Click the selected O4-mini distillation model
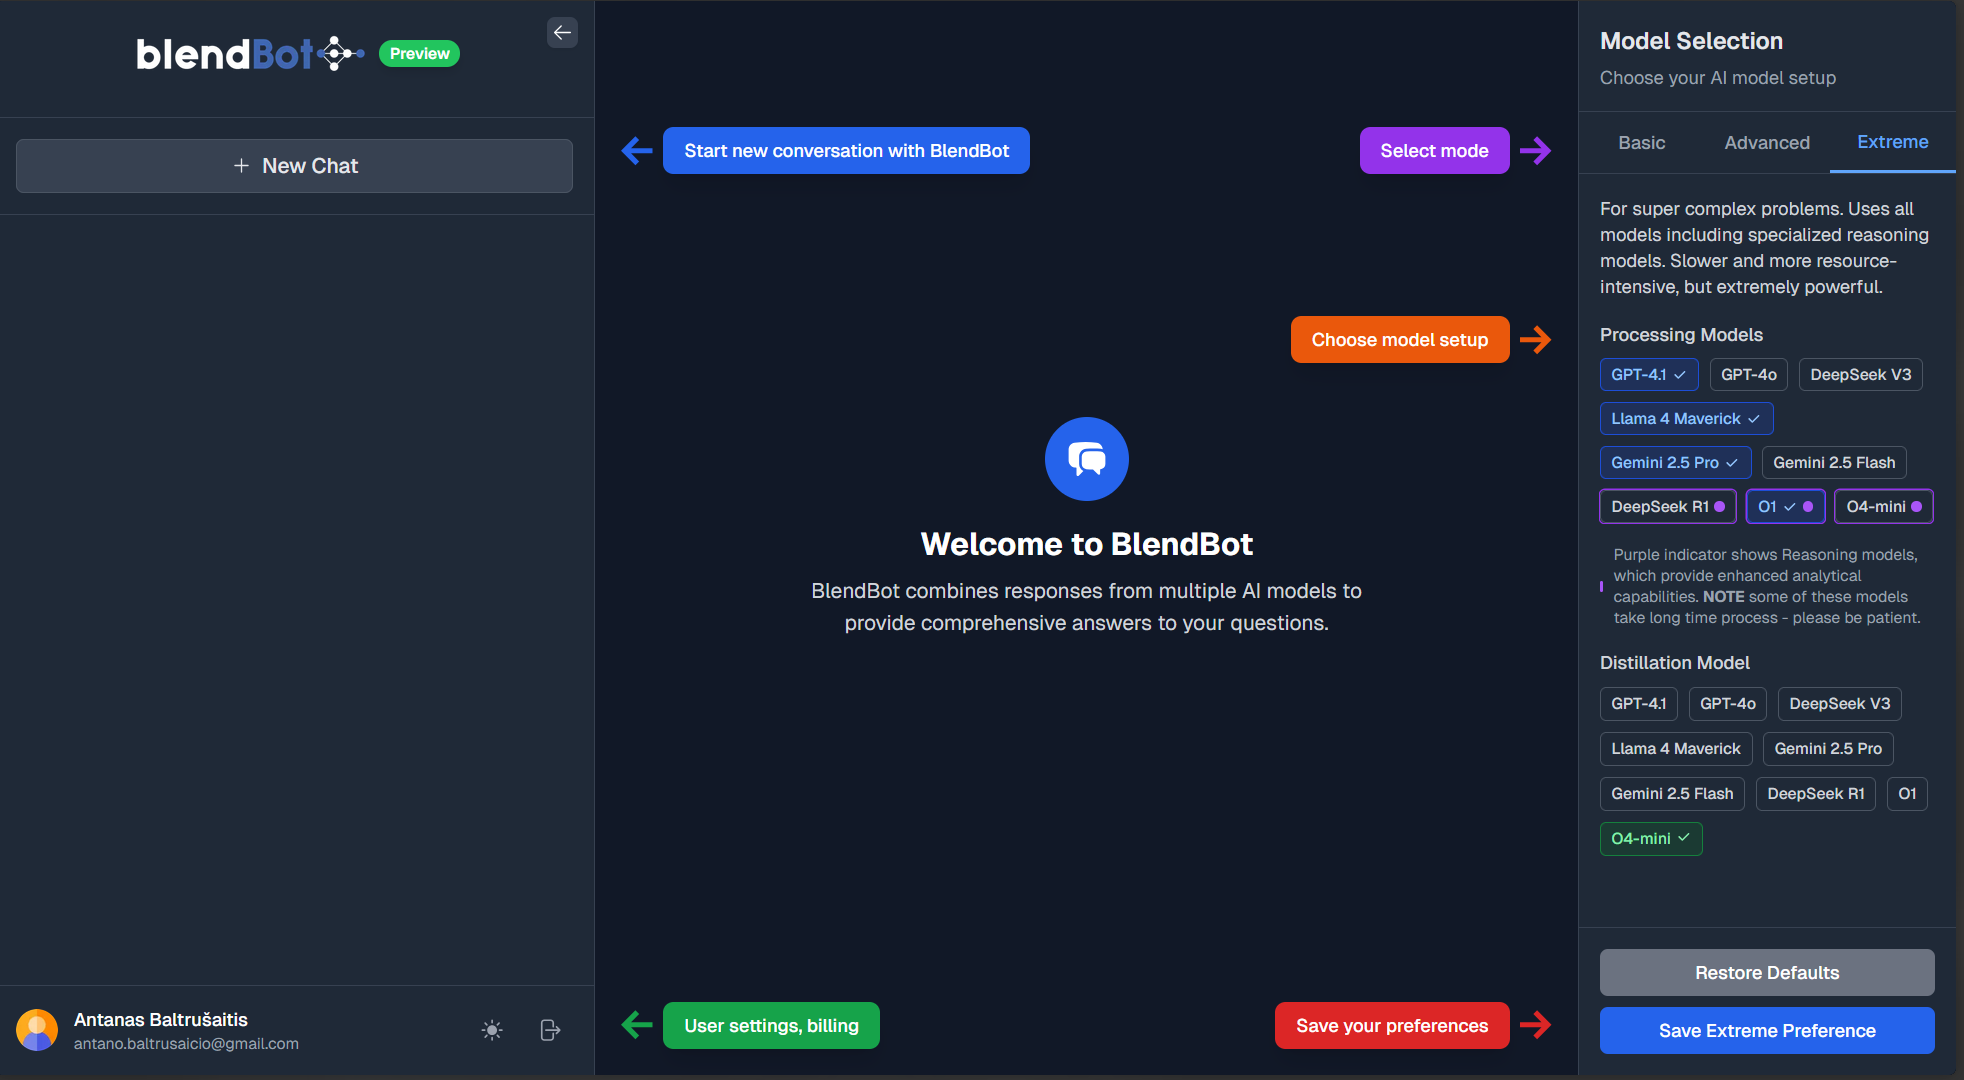 coord(1651,839)
